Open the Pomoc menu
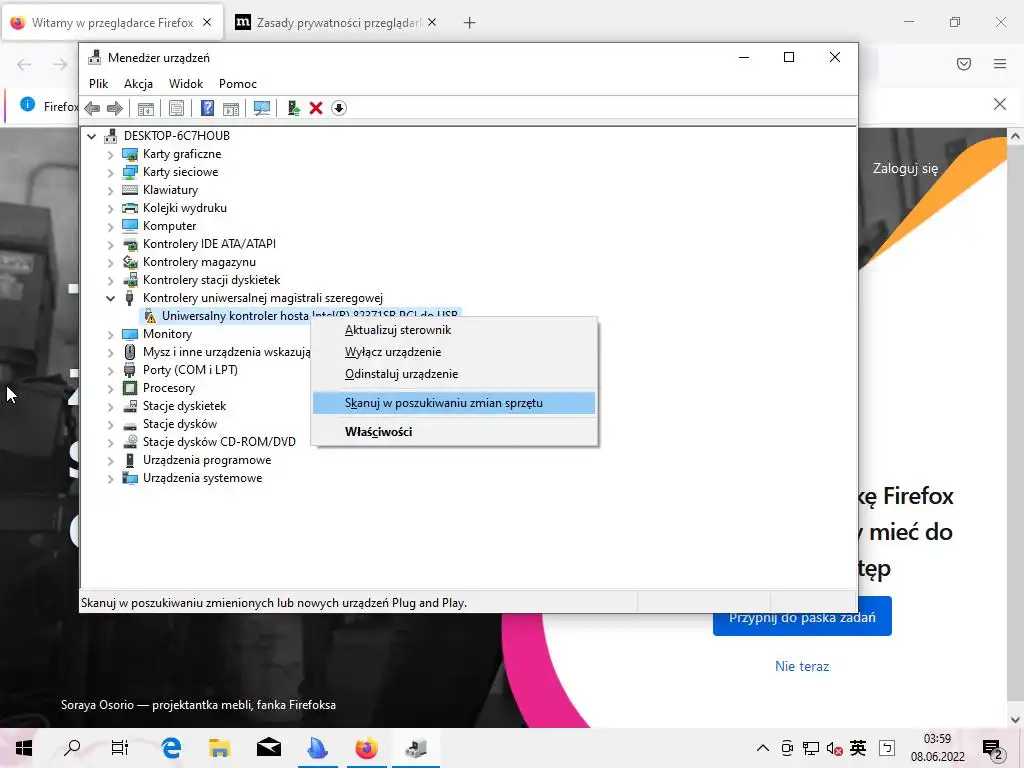The height and width of the screenshot is (768, 1024). pyautogui.click(x=238, y=84)
